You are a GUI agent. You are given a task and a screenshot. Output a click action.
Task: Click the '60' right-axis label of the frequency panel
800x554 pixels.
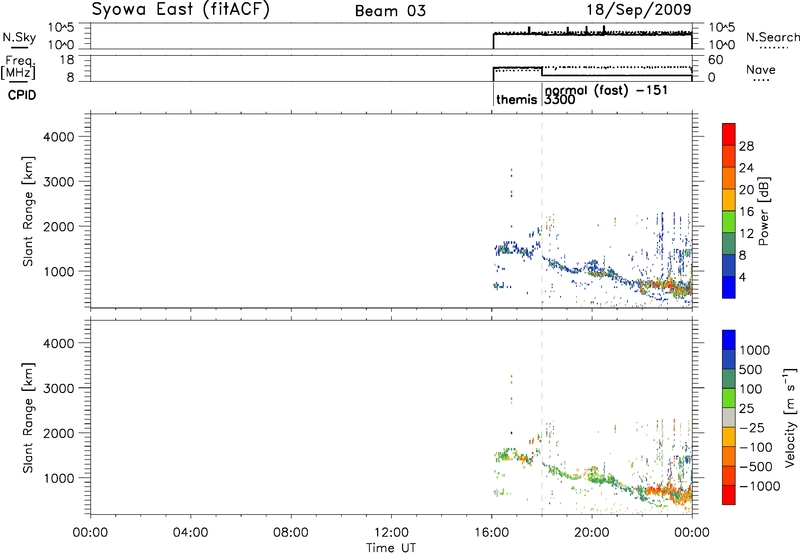(715, 60)
